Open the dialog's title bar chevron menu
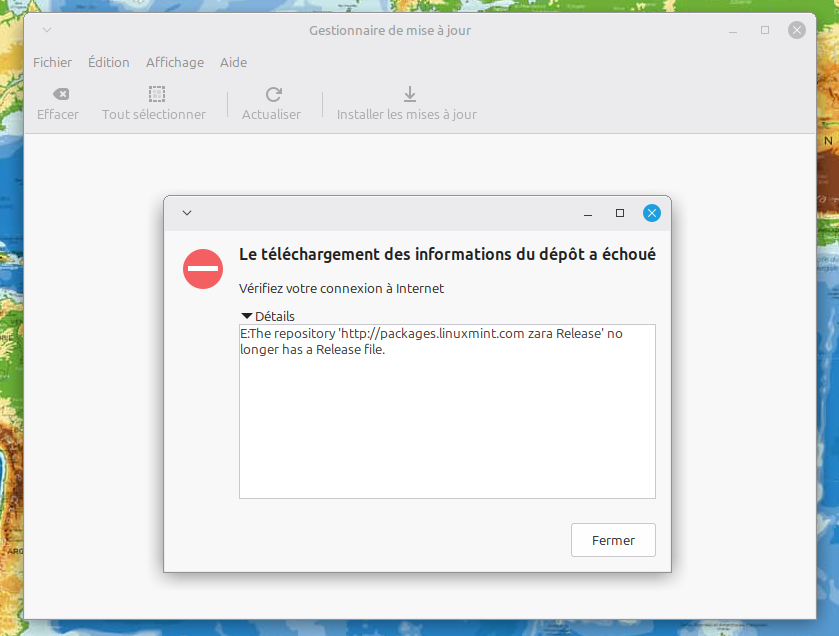The height and width of the screenshot is (636, 839). (x=187, y=213)
